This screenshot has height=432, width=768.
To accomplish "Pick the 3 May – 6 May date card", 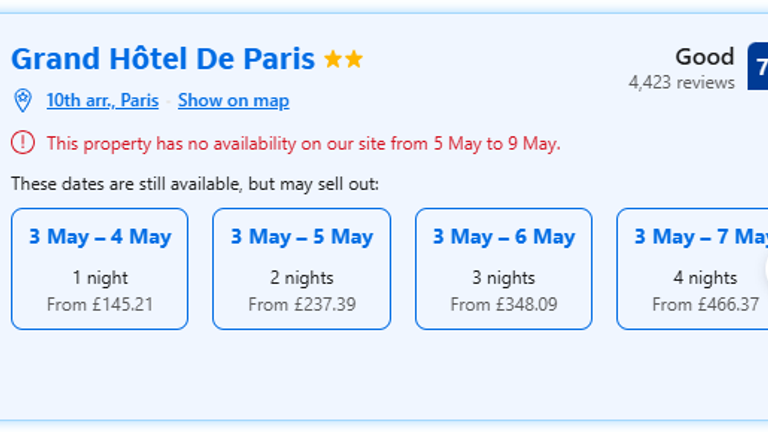I will click(x=503, y=268).
